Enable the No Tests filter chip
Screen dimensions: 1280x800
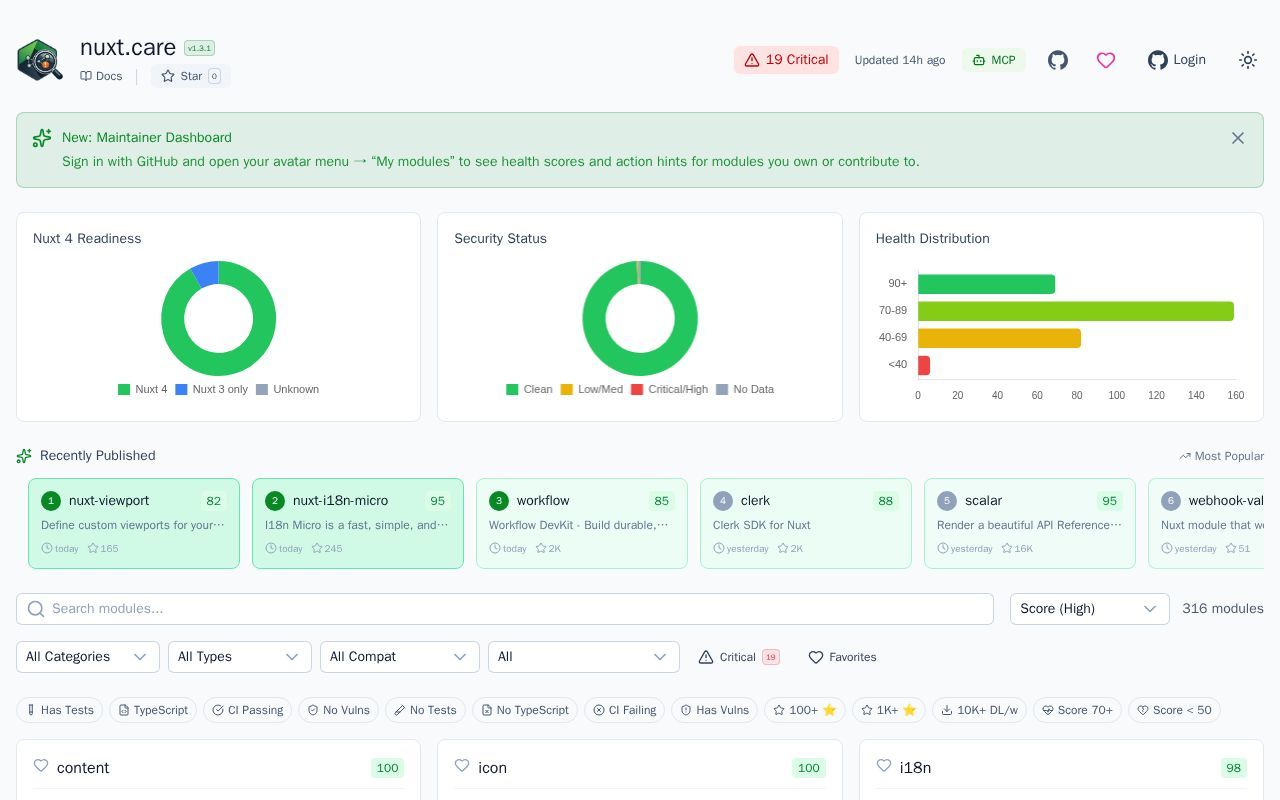425,710
